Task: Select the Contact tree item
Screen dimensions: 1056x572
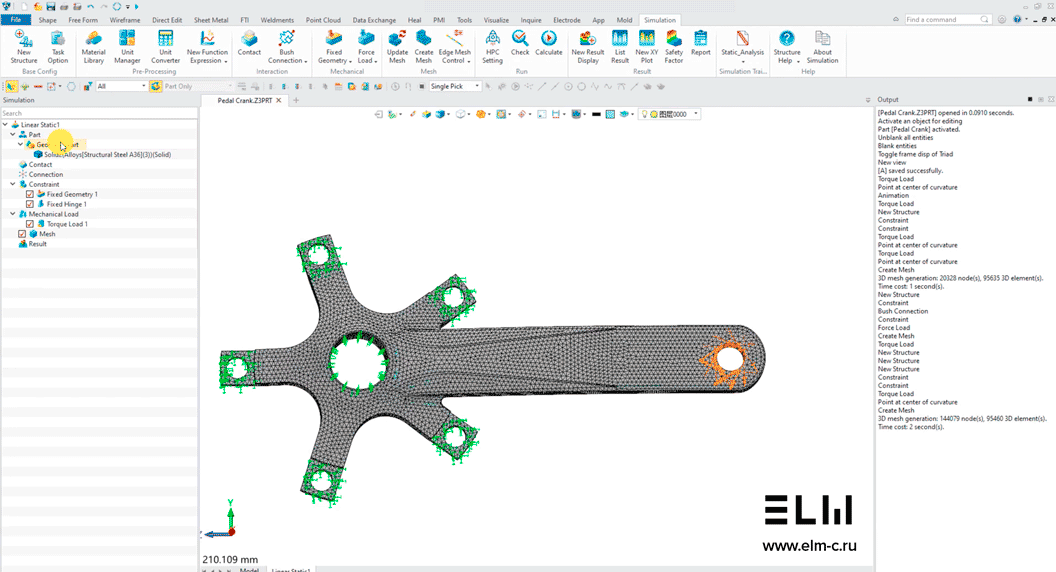Action: click(x=40, y=164)
